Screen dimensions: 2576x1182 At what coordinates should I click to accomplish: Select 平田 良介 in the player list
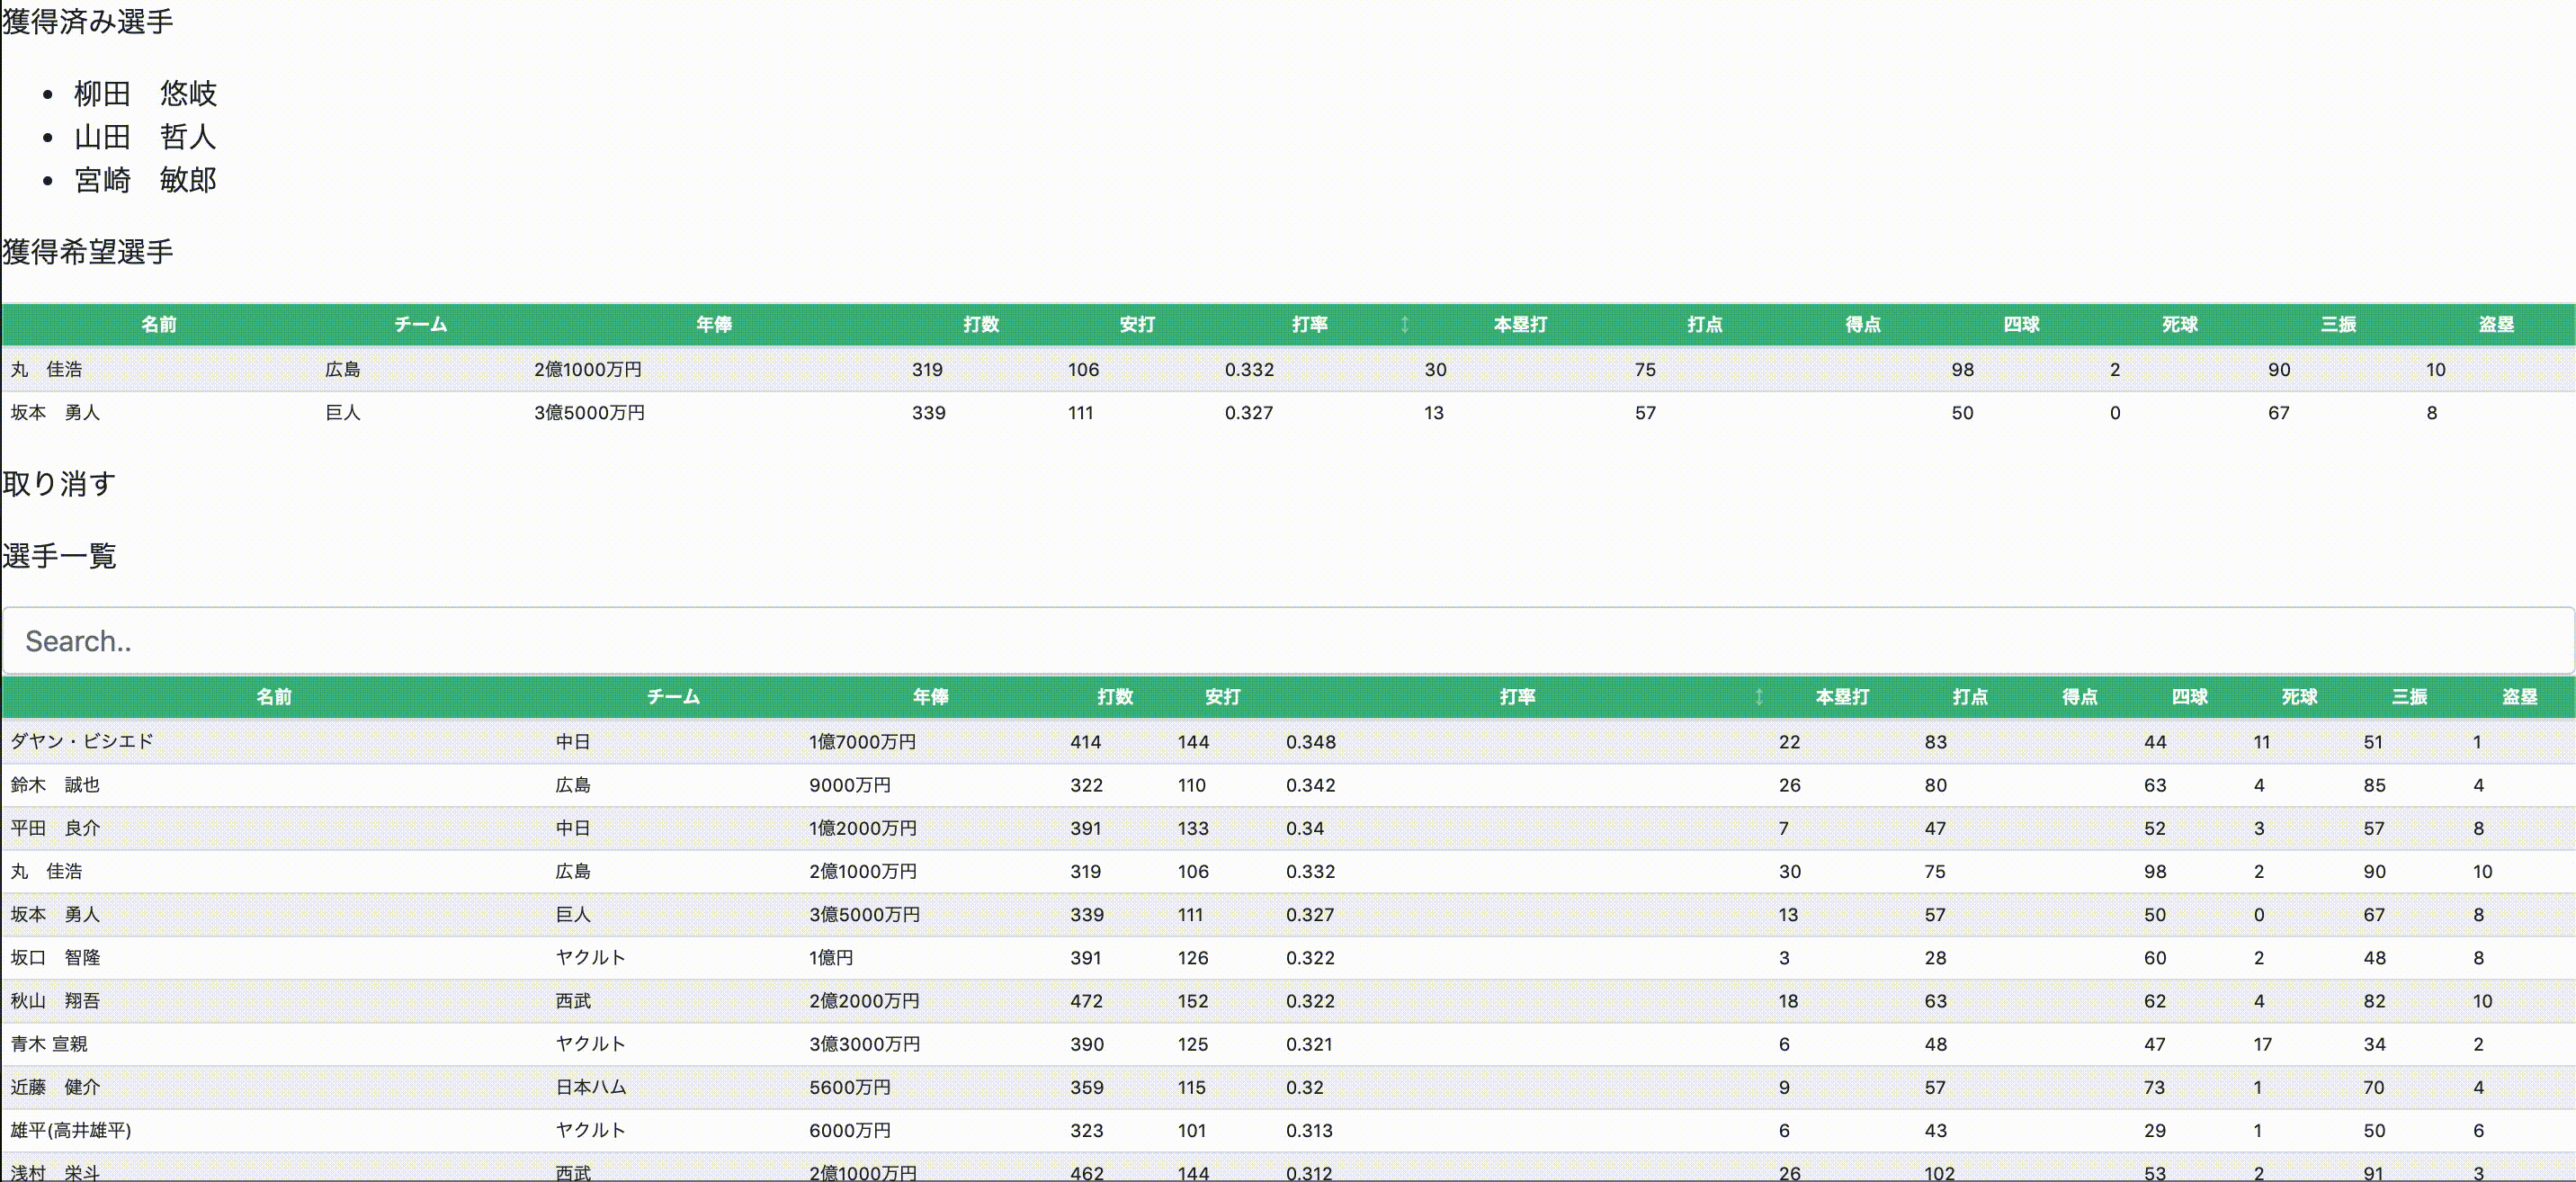55,828
